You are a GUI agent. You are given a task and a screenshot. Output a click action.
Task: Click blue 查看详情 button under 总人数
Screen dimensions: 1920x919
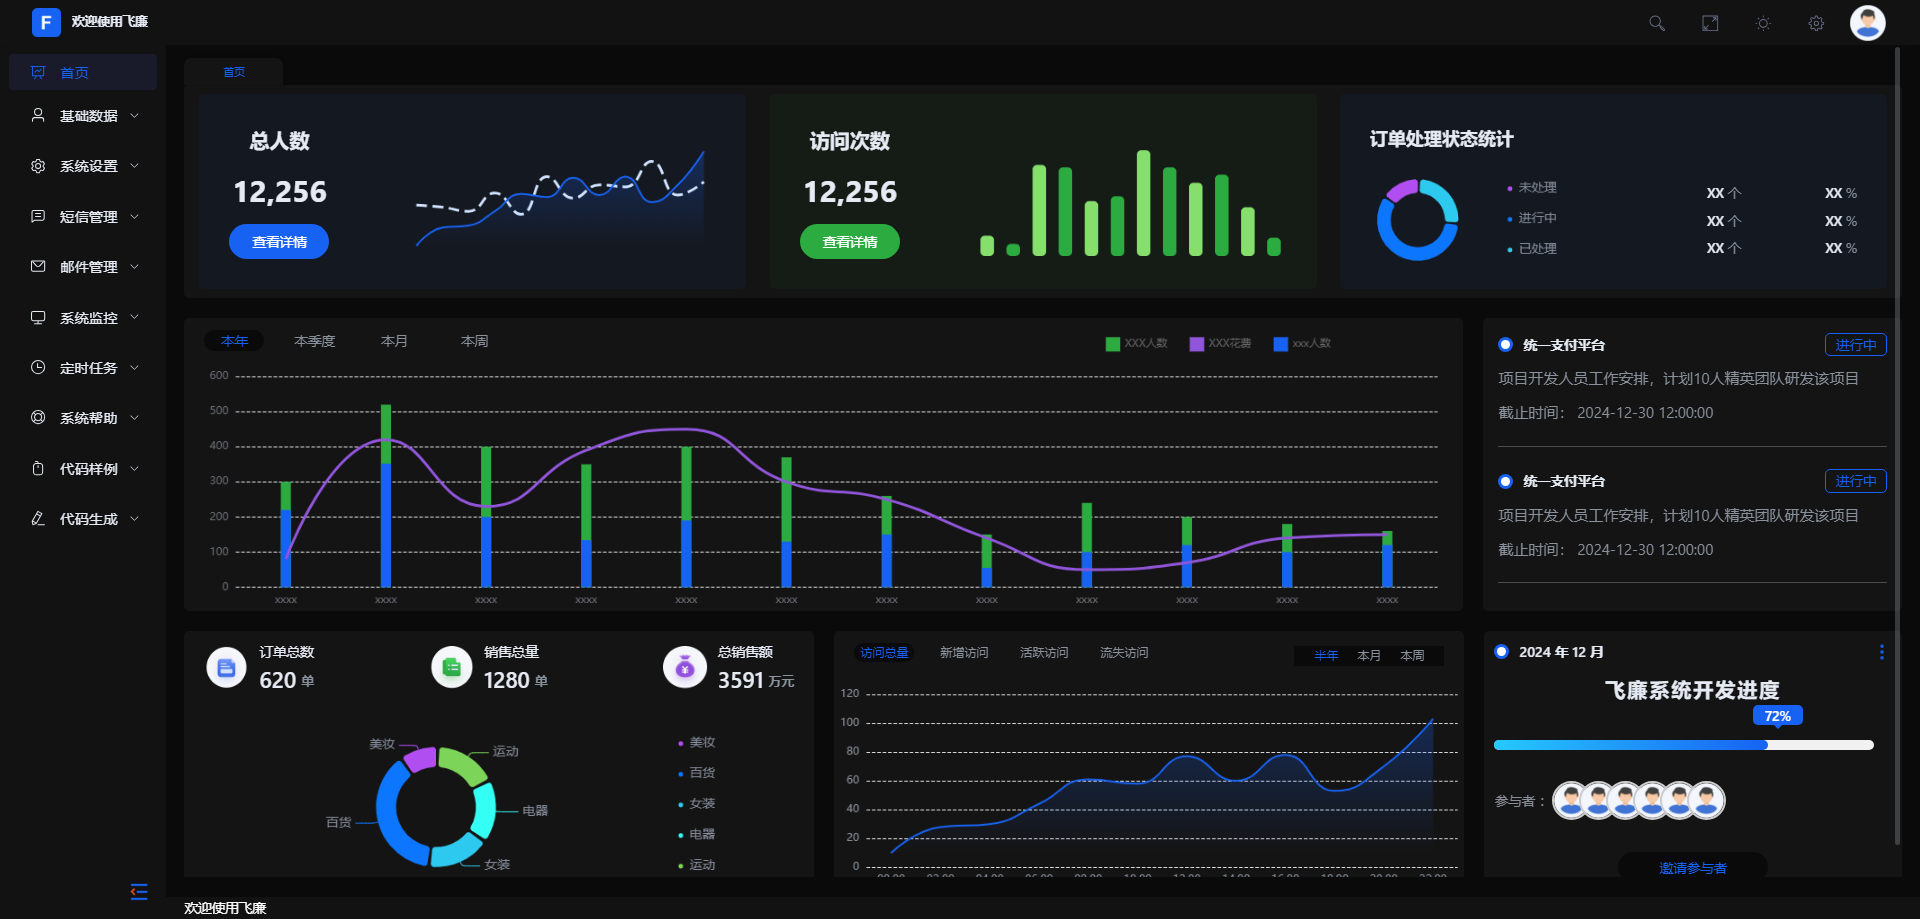(279, 242)
